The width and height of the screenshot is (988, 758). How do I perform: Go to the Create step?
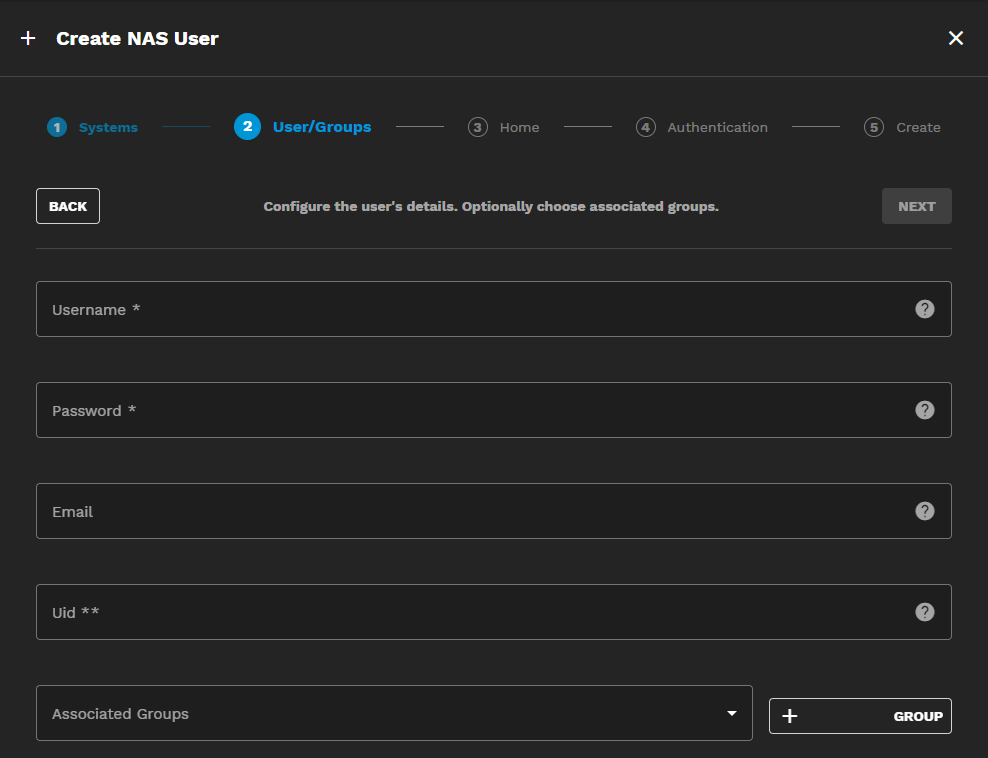tap(917, 127)
